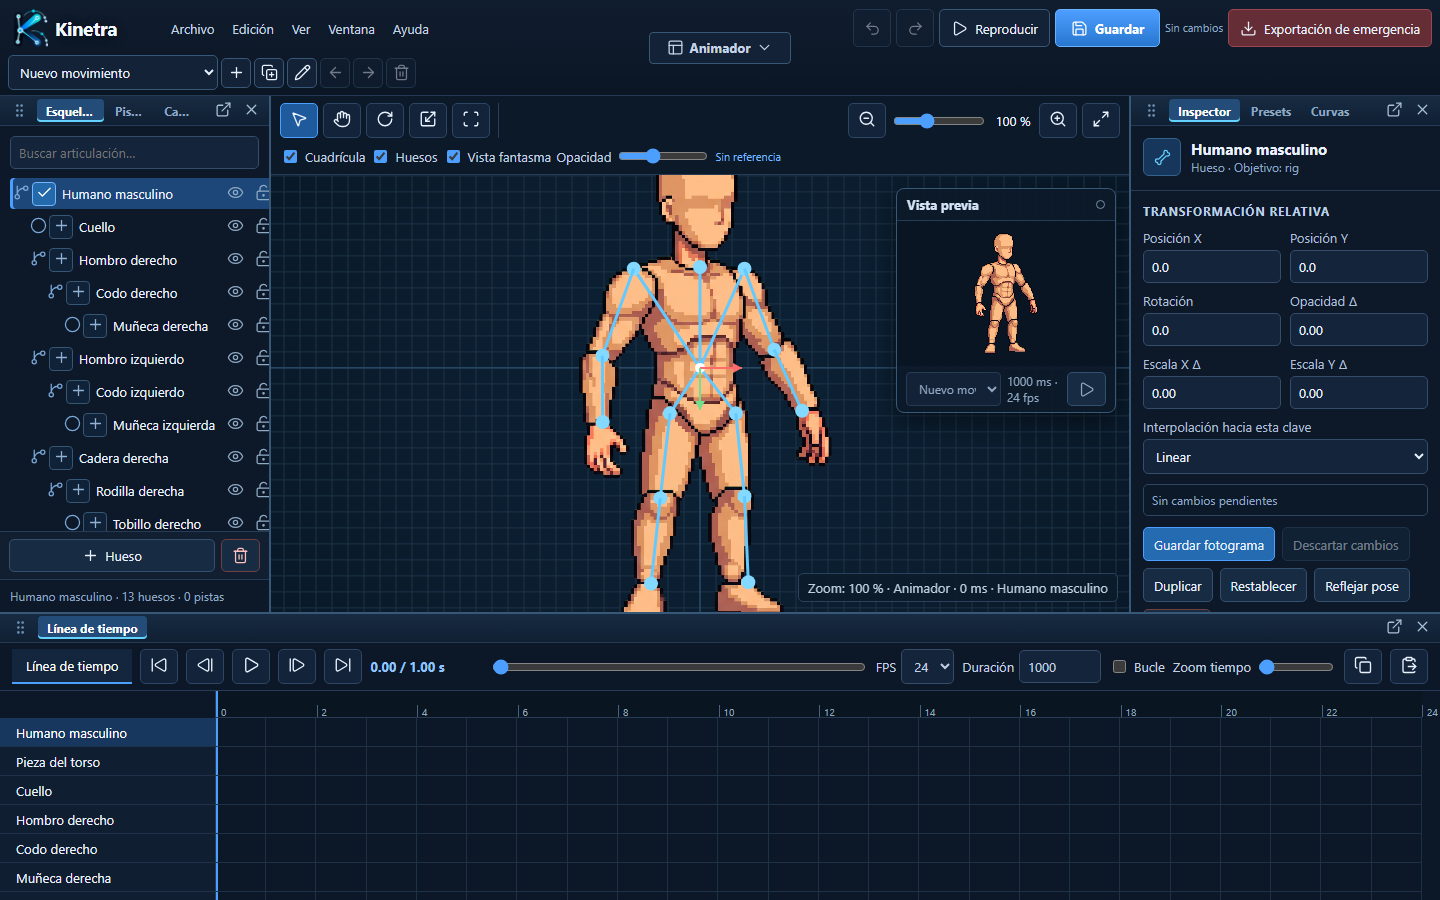Click Exportación de emergencia button

point(1330,29)
